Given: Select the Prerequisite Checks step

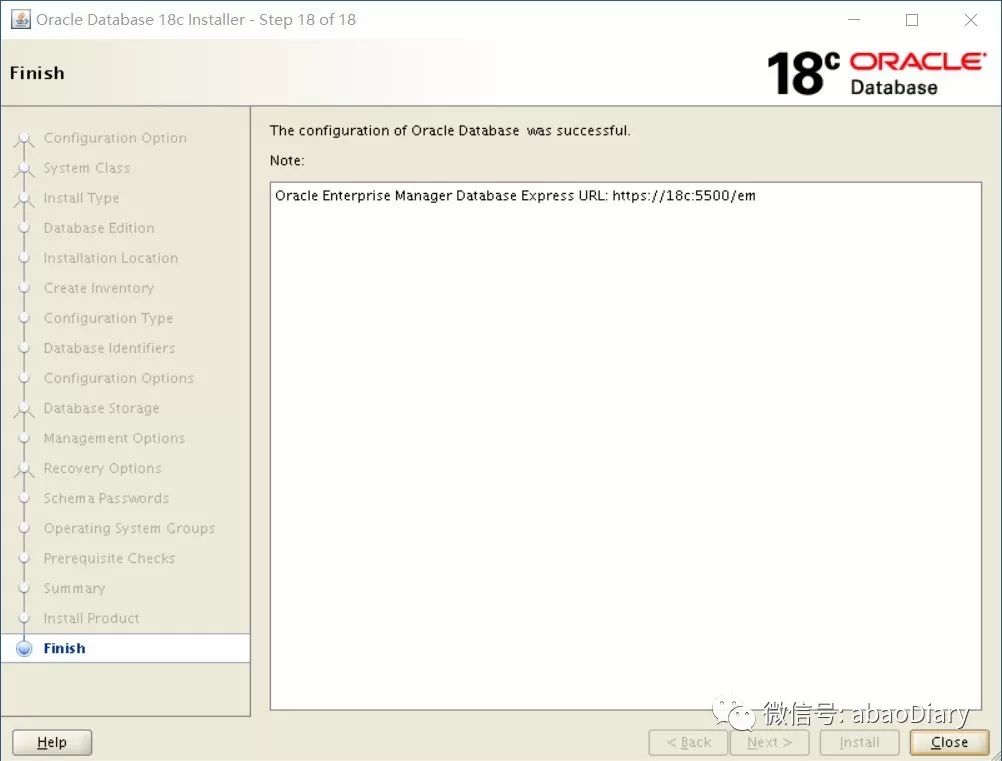Looking at the screenshot, I should (x=109, y=558).
